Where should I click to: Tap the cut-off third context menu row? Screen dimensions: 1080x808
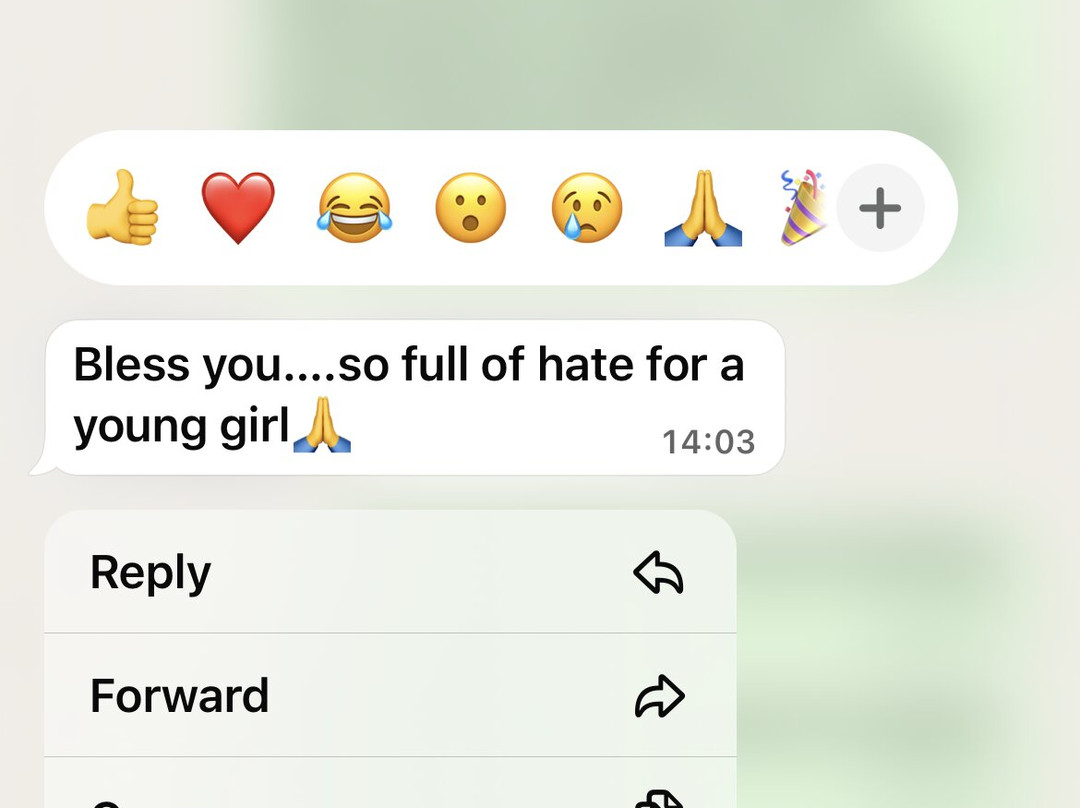391,783
